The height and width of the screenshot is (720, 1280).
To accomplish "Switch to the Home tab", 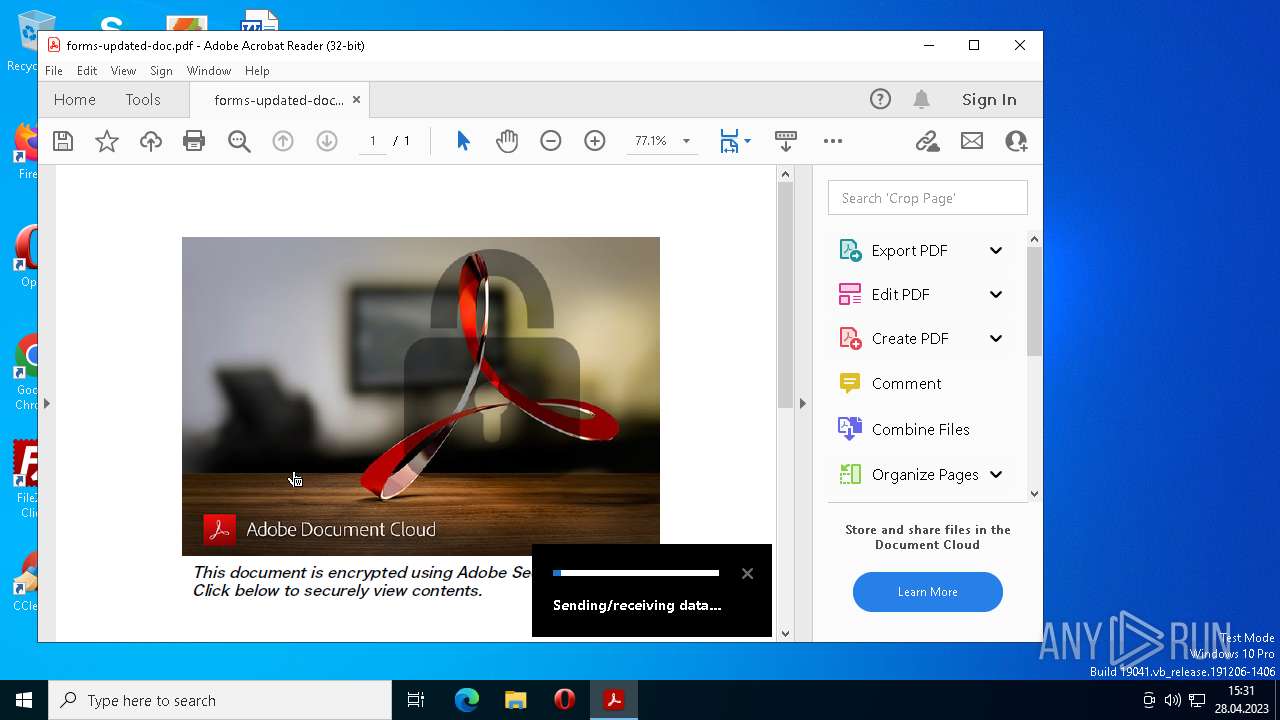I will [x=75, y=100].
